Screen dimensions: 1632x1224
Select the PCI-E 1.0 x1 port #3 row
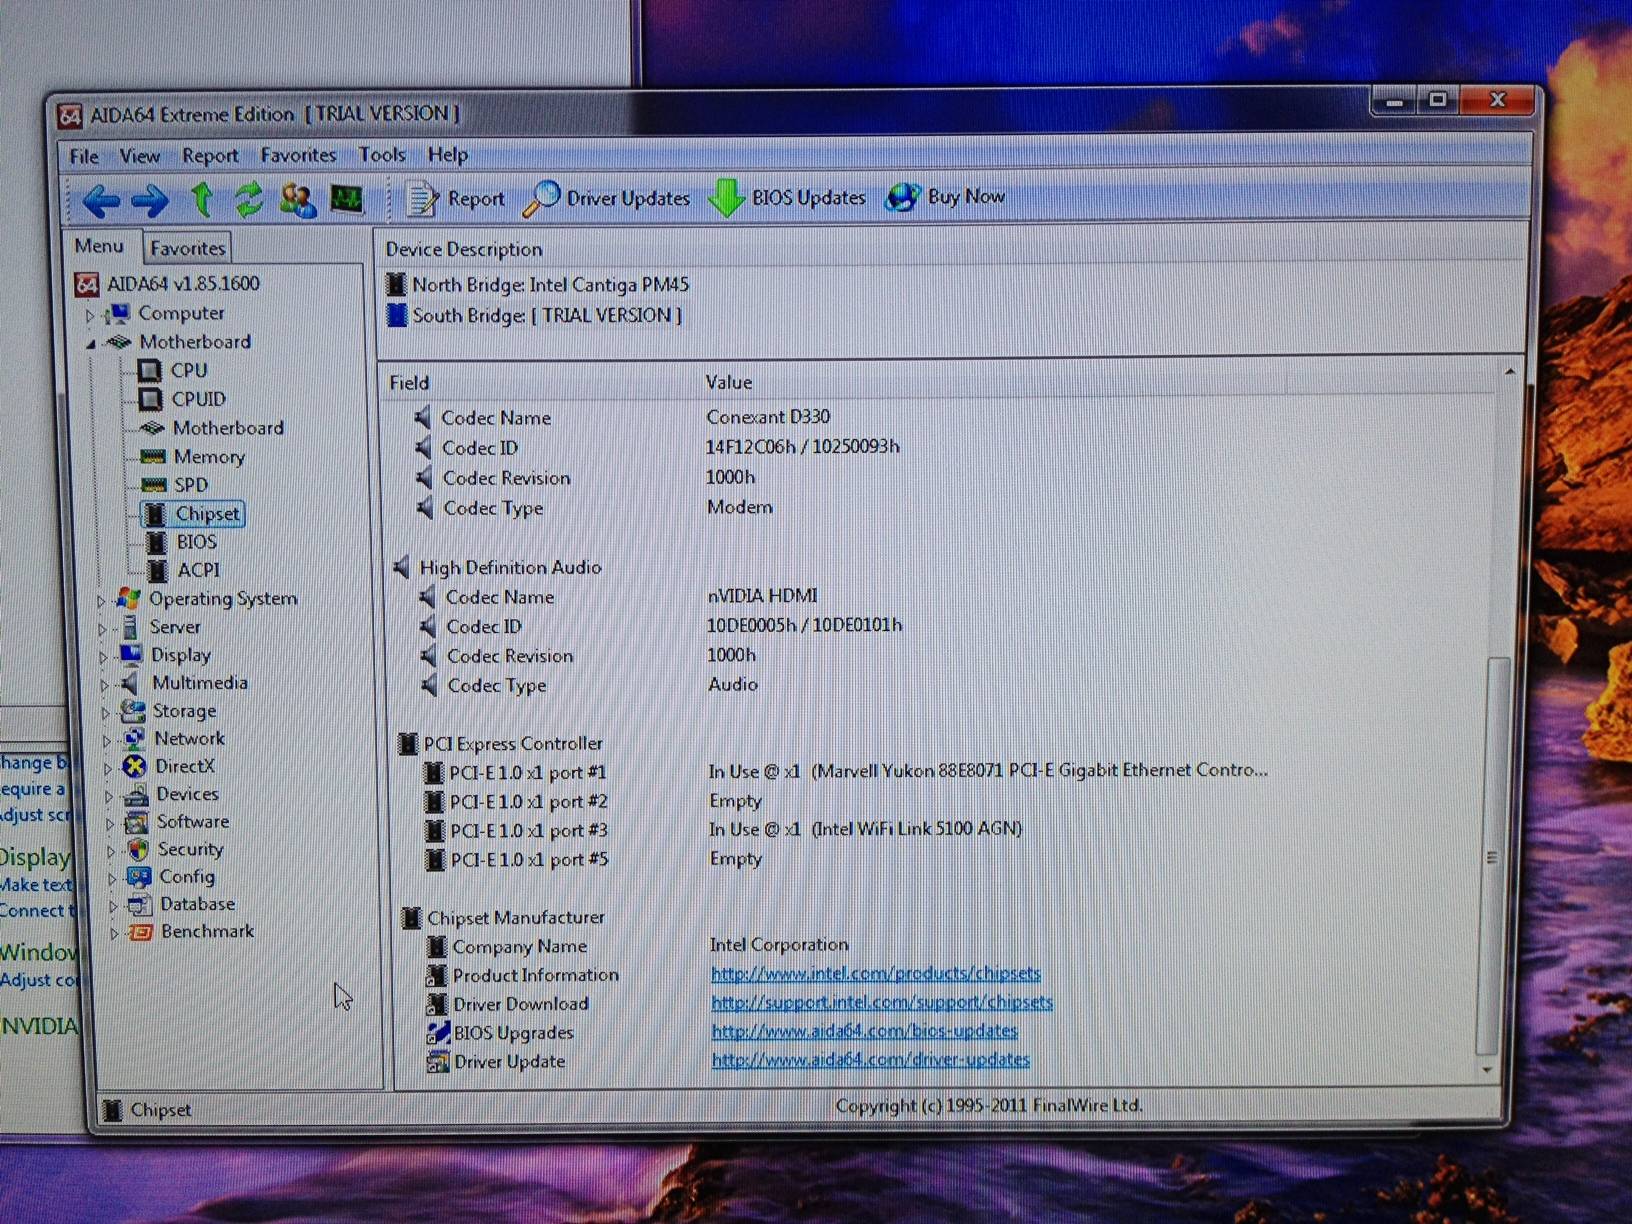pos(724,830)
